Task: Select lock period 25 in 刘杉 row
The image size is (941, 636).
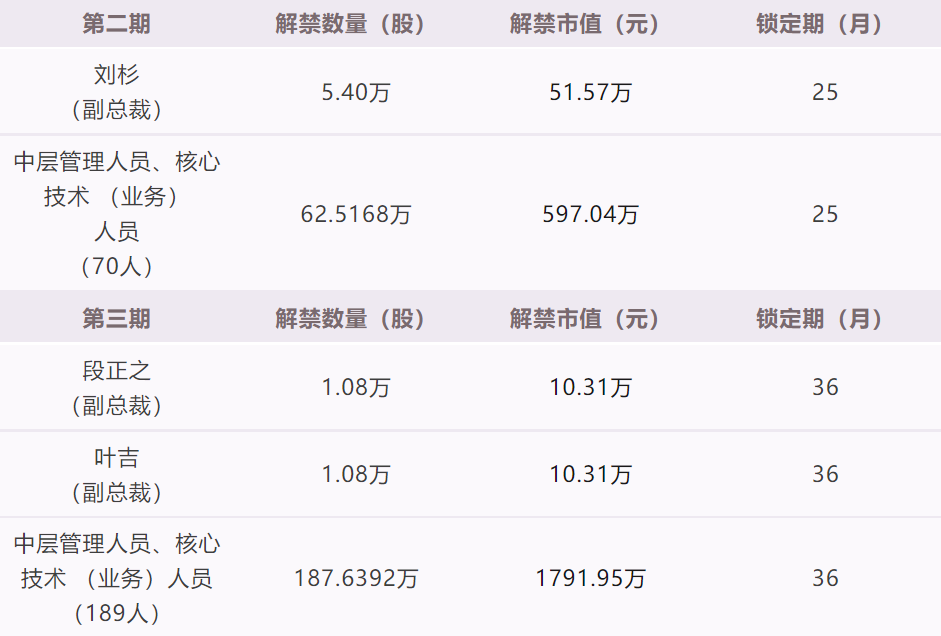Action: click(x=825, y=92)
